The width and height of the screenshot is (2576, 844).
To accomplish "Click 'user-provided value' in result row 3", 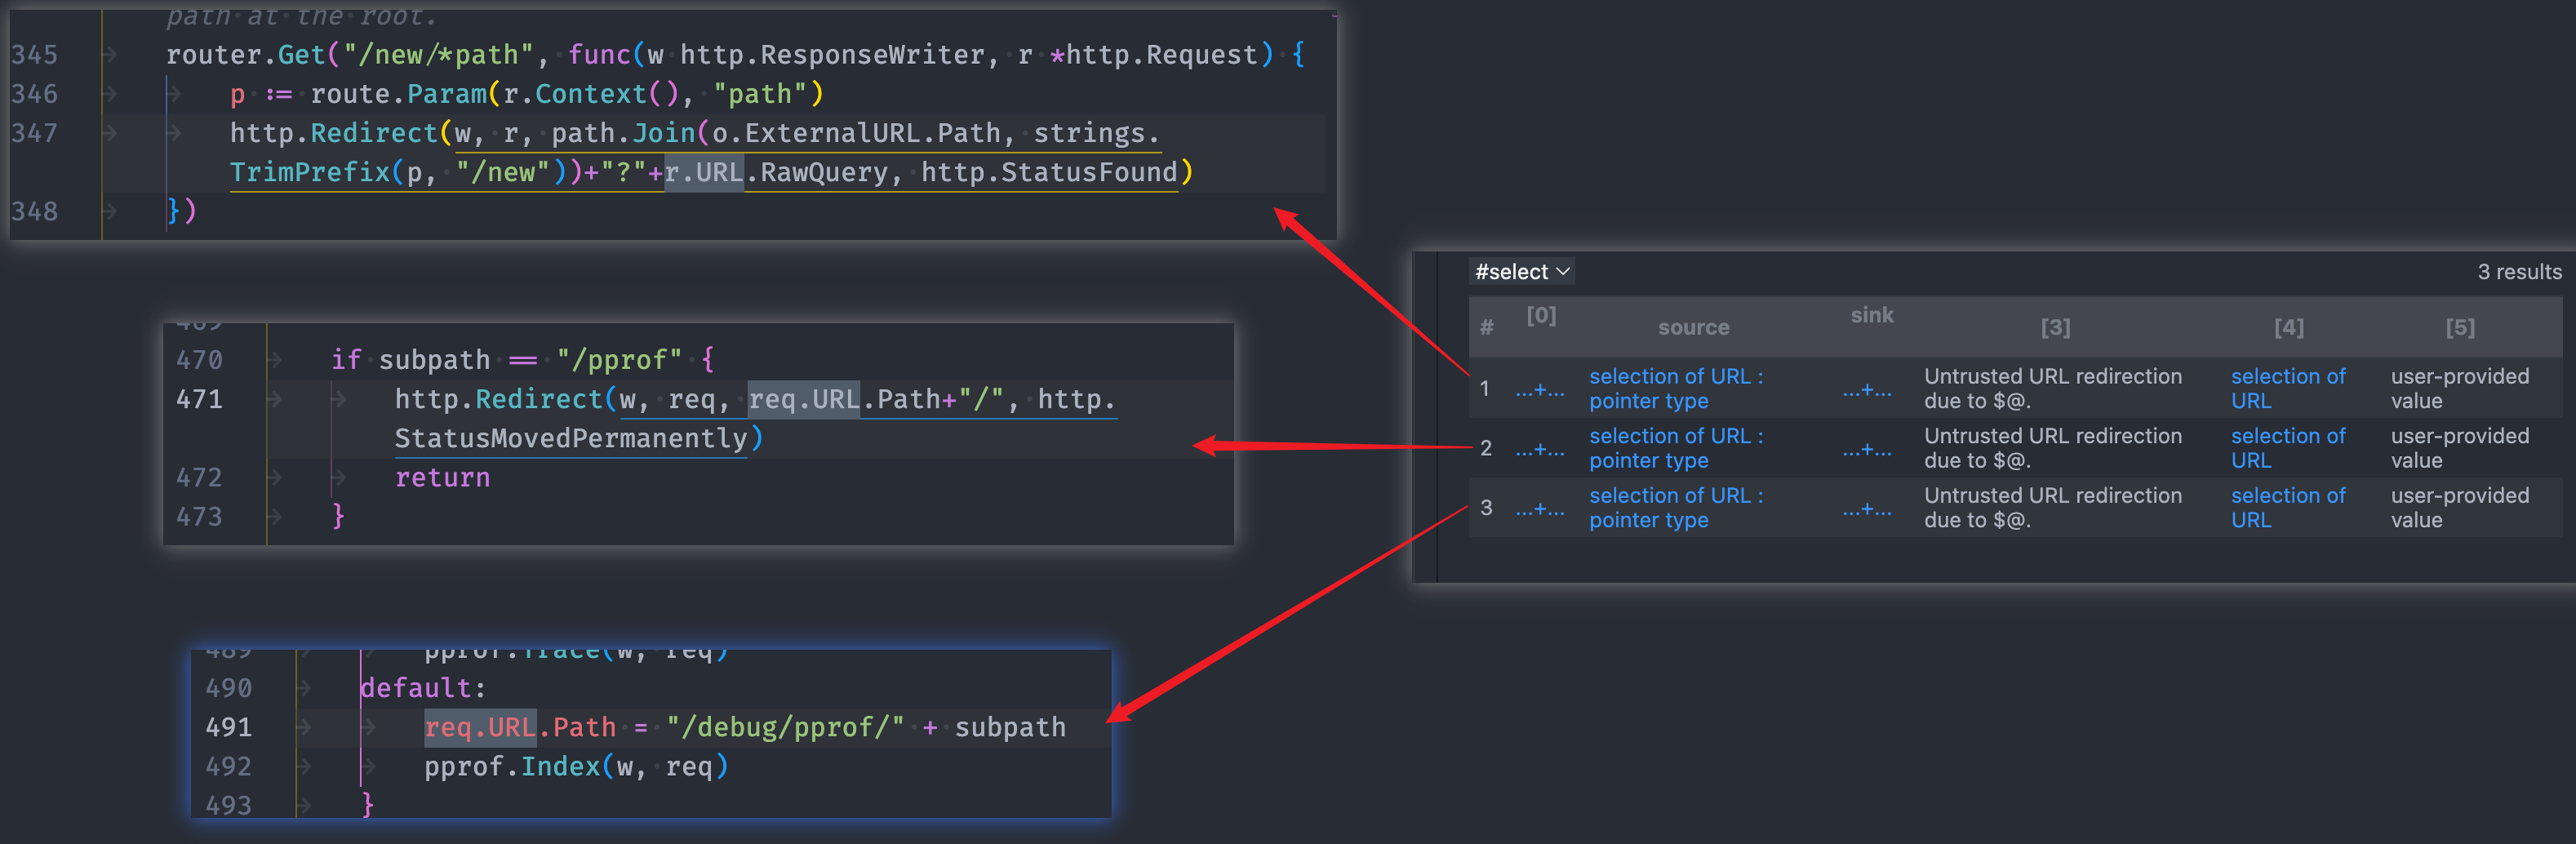I will (x=2459, y=507).
